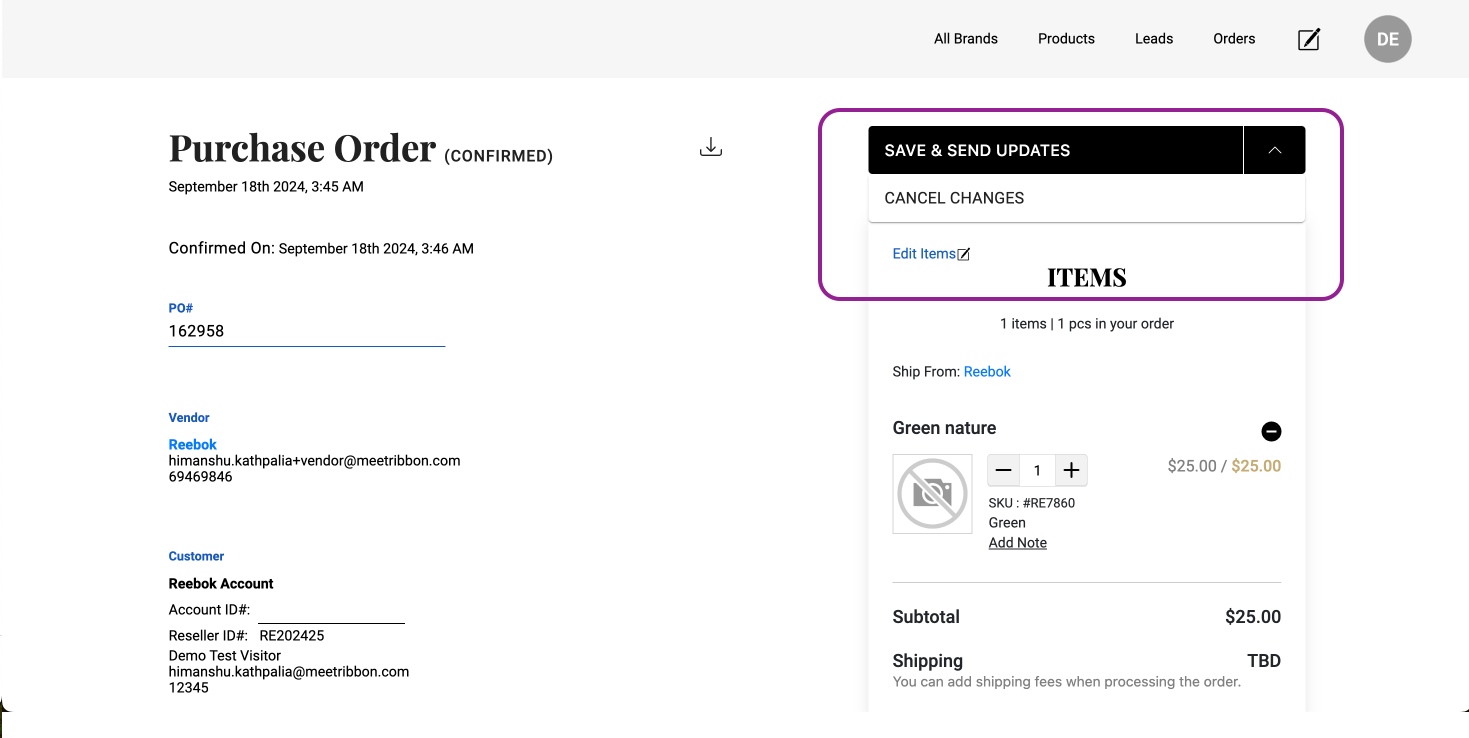
Task: Open the Reebok vendor link
Action: pos(192,444)
